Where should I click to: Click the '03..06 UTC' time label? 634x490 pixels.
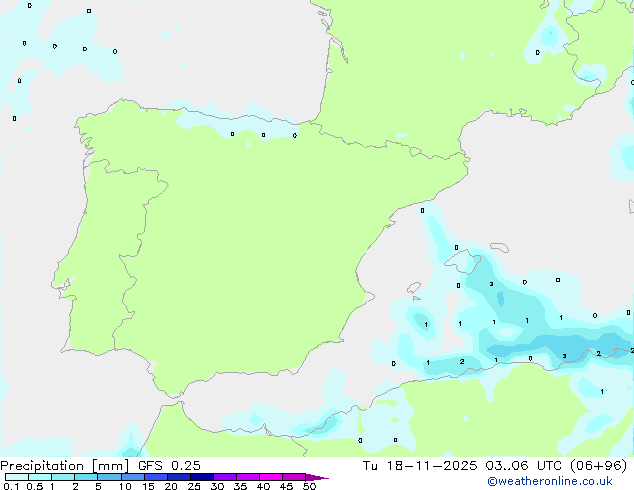pos(523,466)
